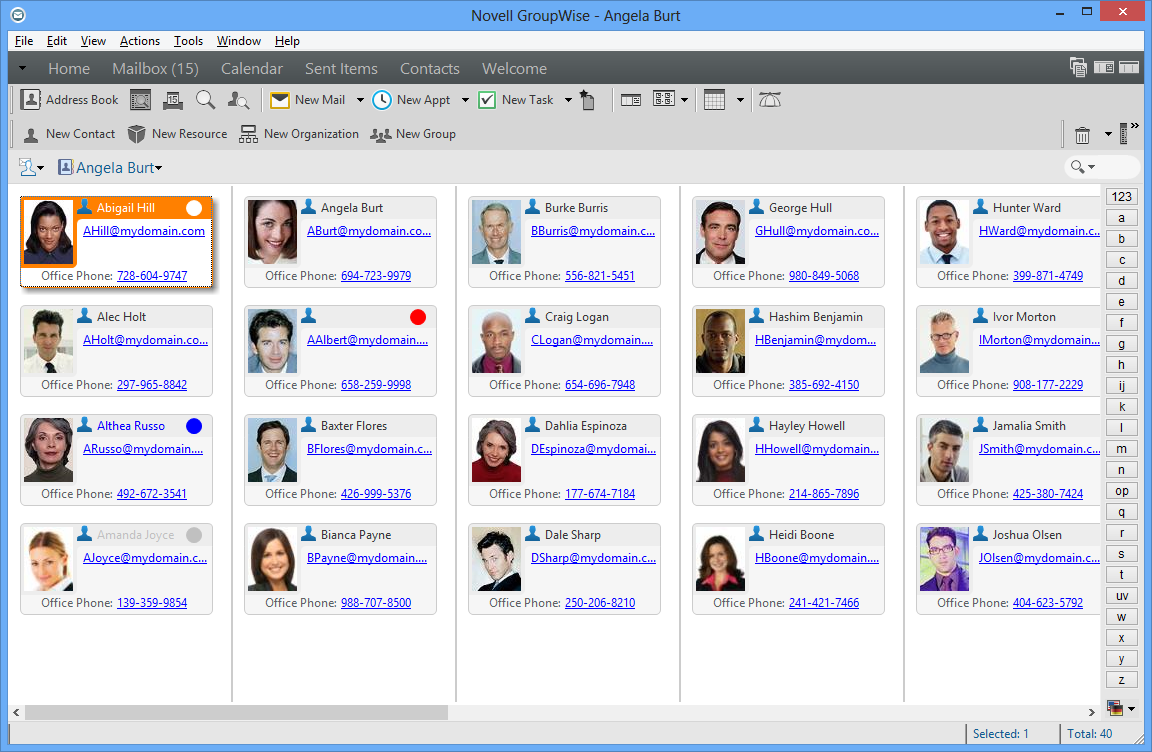Open the dropdown arrow next to Delete
This screenshot has width=1152, height=752.
pyautogui.click(x=1108, y=135)
